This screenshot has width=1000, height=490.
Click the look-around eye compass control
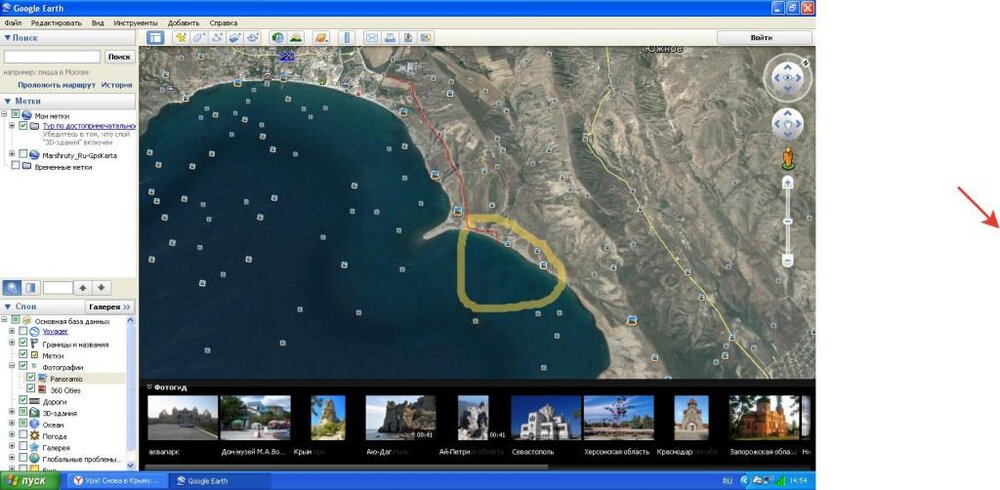pos(788,78)
